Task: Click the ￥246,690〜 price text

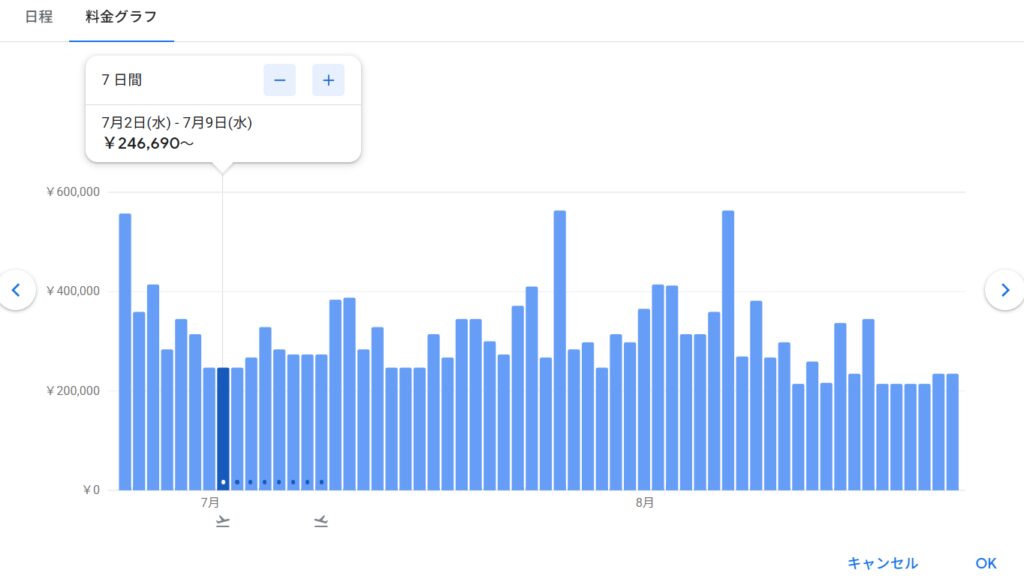Action: pos(148,143)
